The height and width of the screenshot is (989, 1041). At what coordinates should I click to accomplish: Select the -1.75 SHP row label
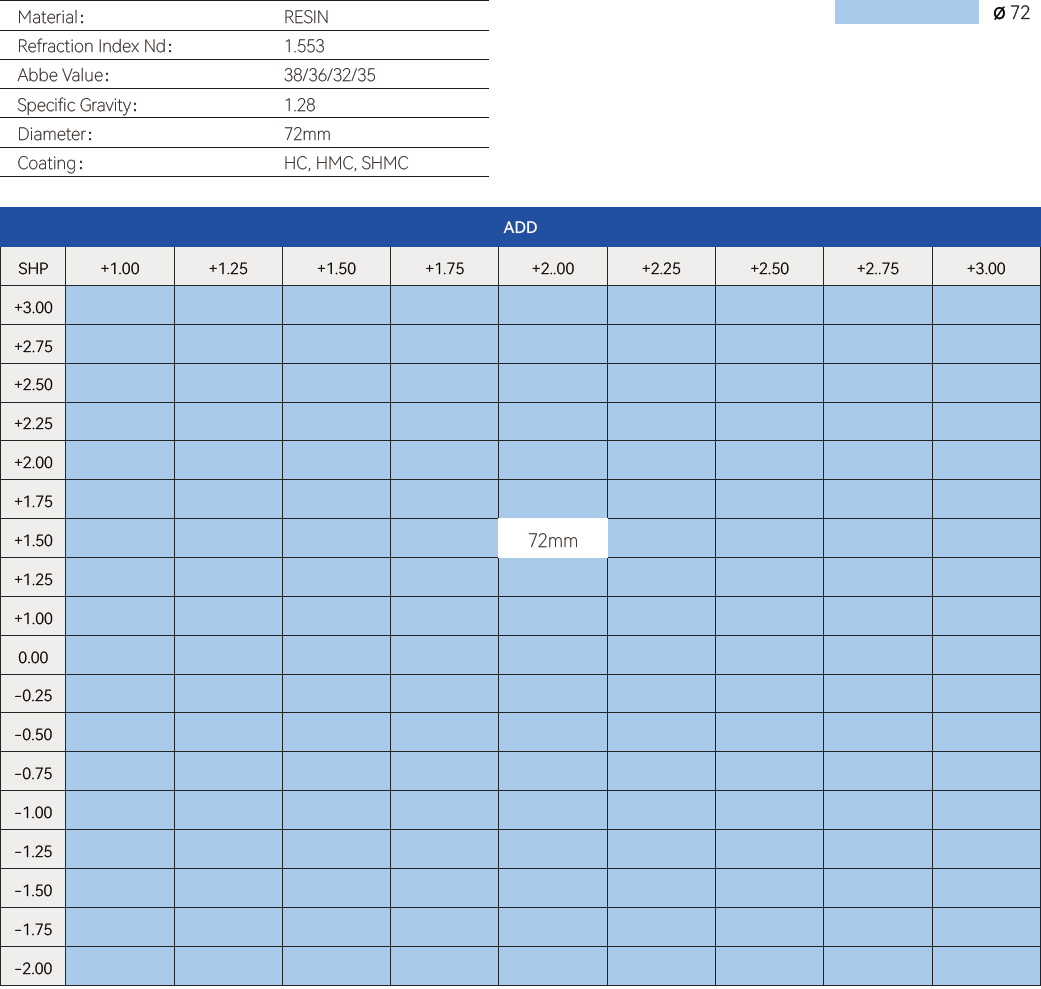tap(33, 929)
